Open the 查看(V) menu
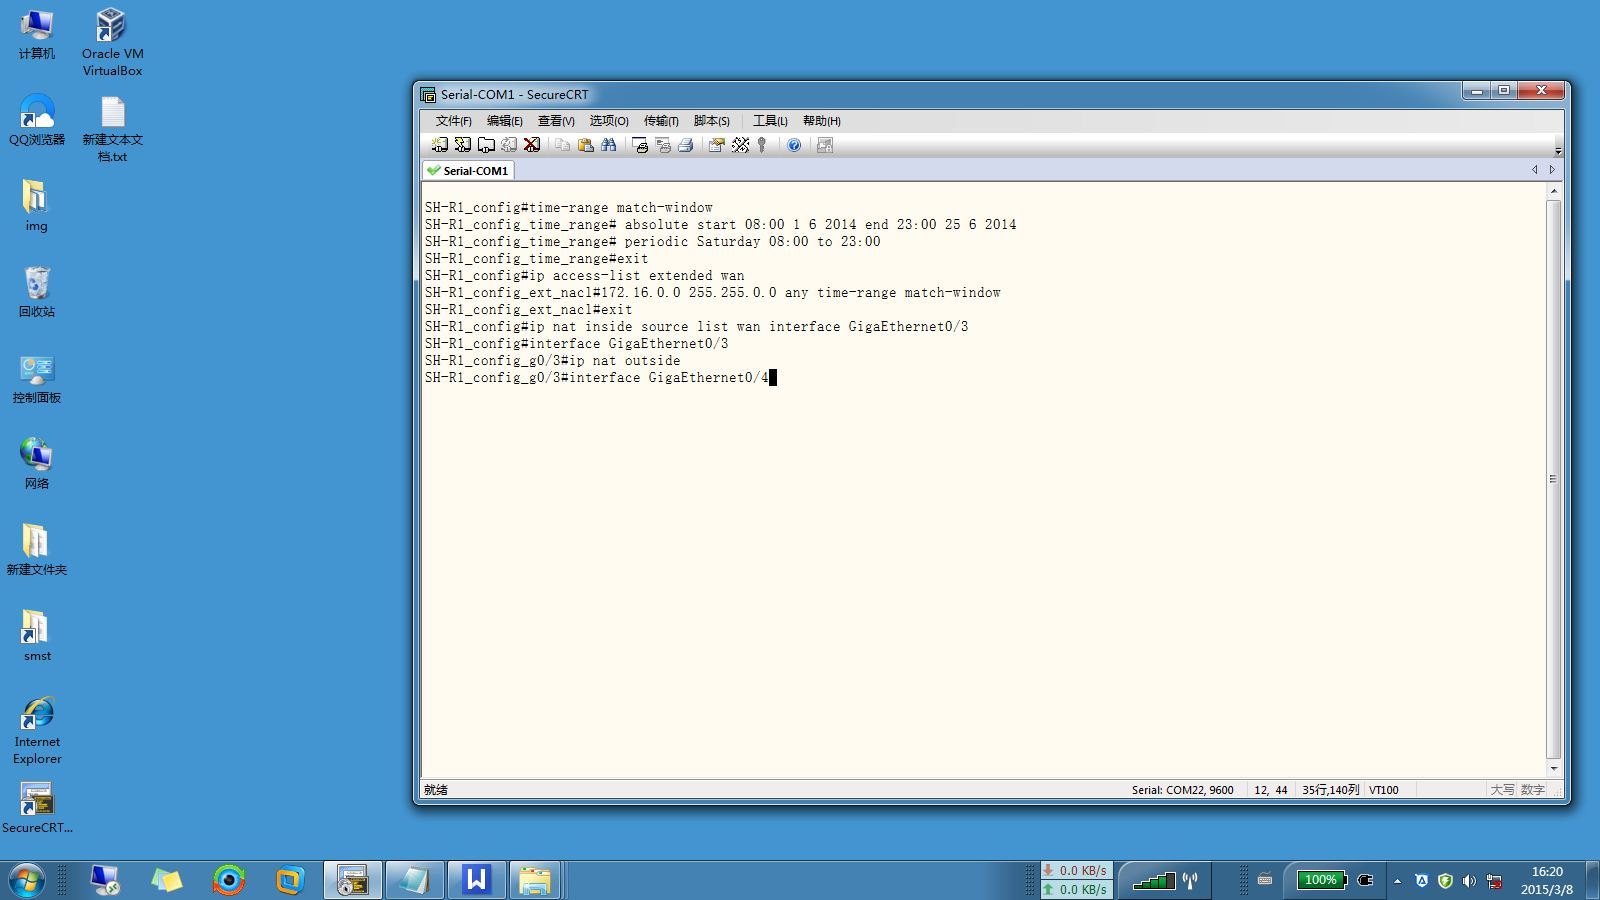 tap(556, 121)
